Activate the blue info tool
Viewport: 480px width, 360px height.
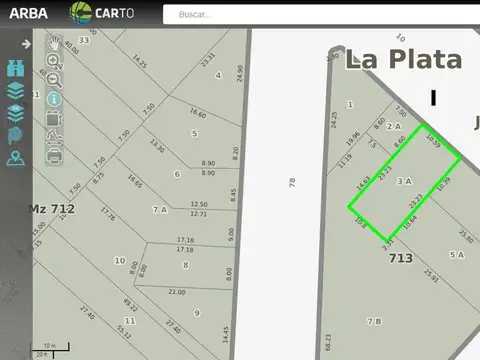tap(54, 99)
